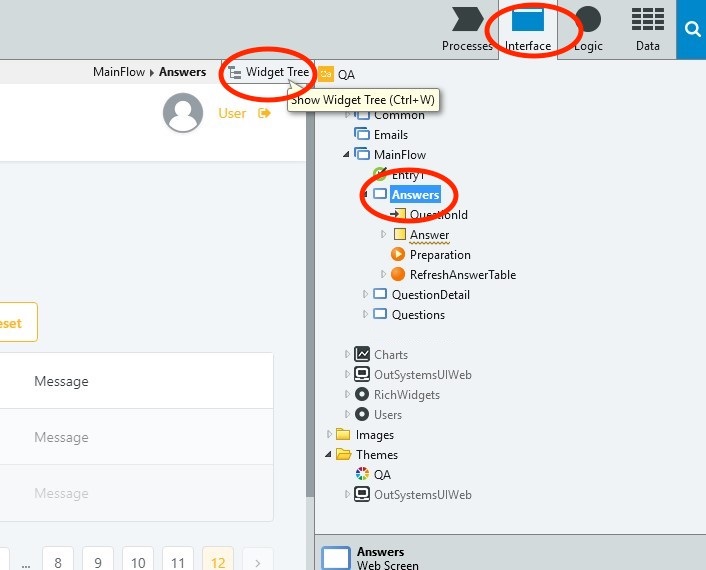Select the RichWidgets row
Viewport: 706px width, 570px height.
pos(407,395)
